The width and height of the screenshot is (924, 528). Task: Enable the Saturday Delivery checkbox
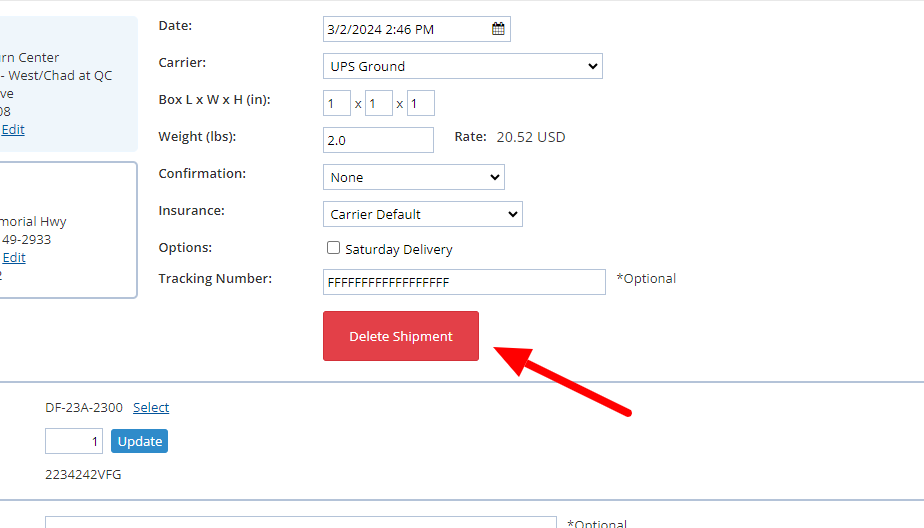334,248
